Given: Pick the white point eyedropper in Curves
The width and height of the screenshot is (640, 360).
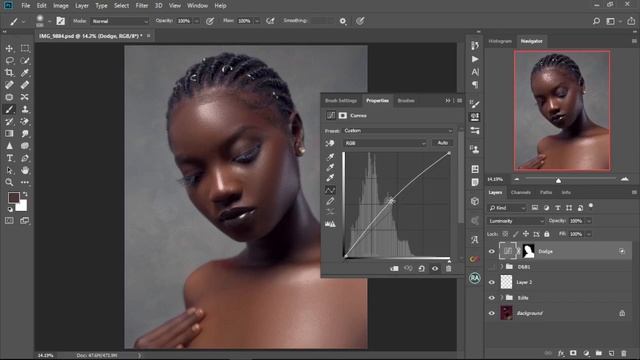Looking at the screenshot, I should 330,178.
